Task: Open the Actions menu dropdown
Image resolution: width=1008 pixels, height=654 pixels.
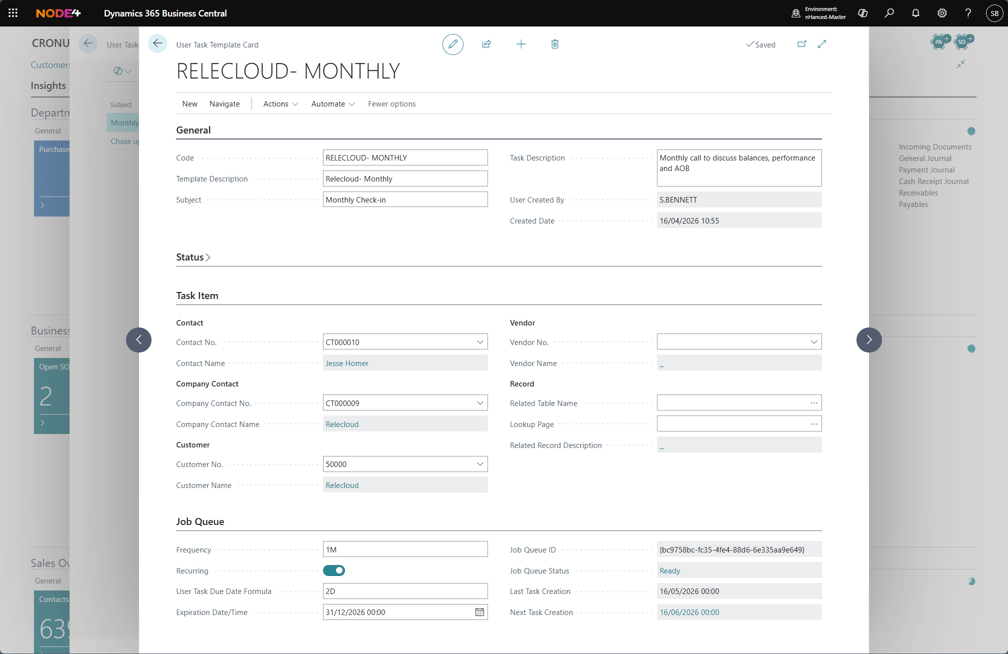Action: coord(280,104)
